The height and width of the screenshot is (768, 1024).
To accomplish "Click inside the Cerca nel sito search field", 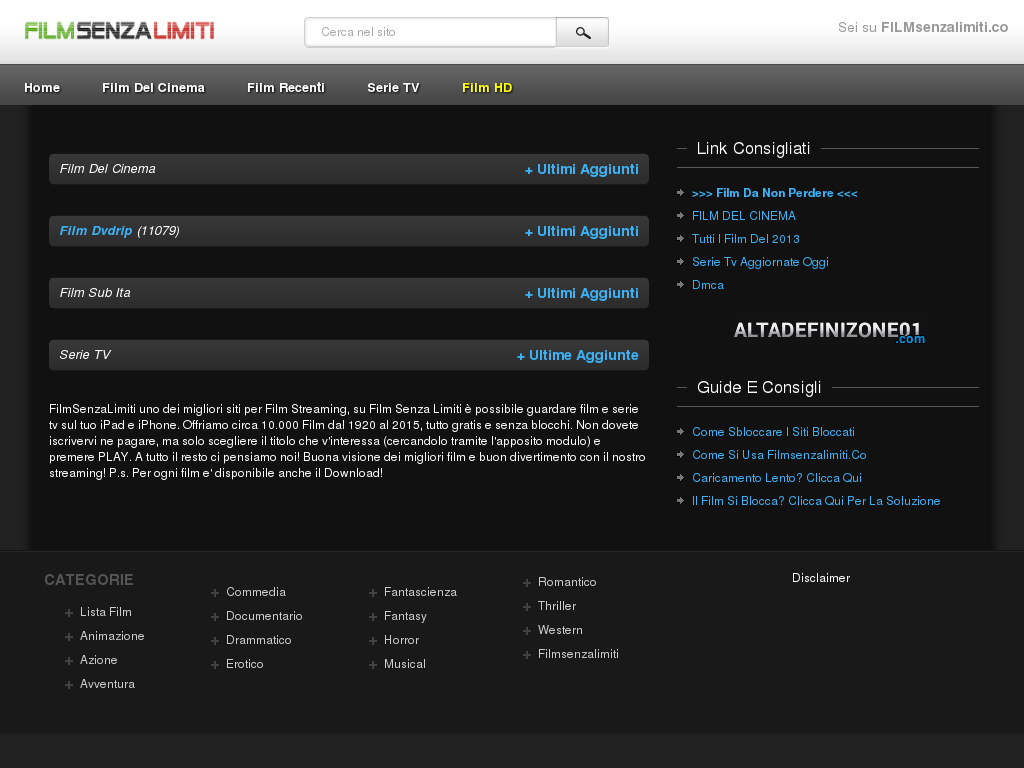I will coord(430,31).
